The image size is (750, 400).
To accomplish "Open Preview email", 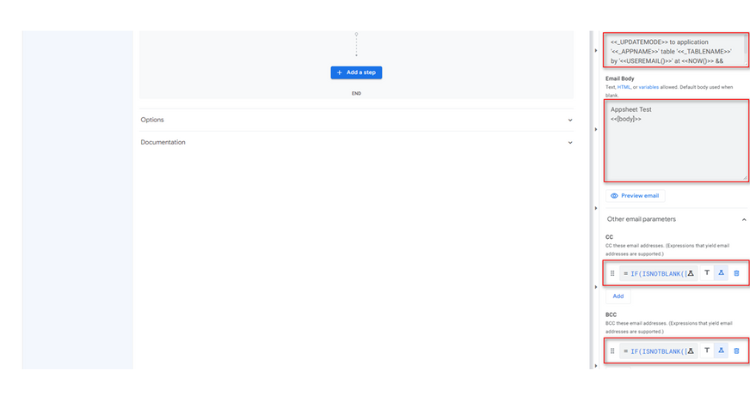I will 635,196.
